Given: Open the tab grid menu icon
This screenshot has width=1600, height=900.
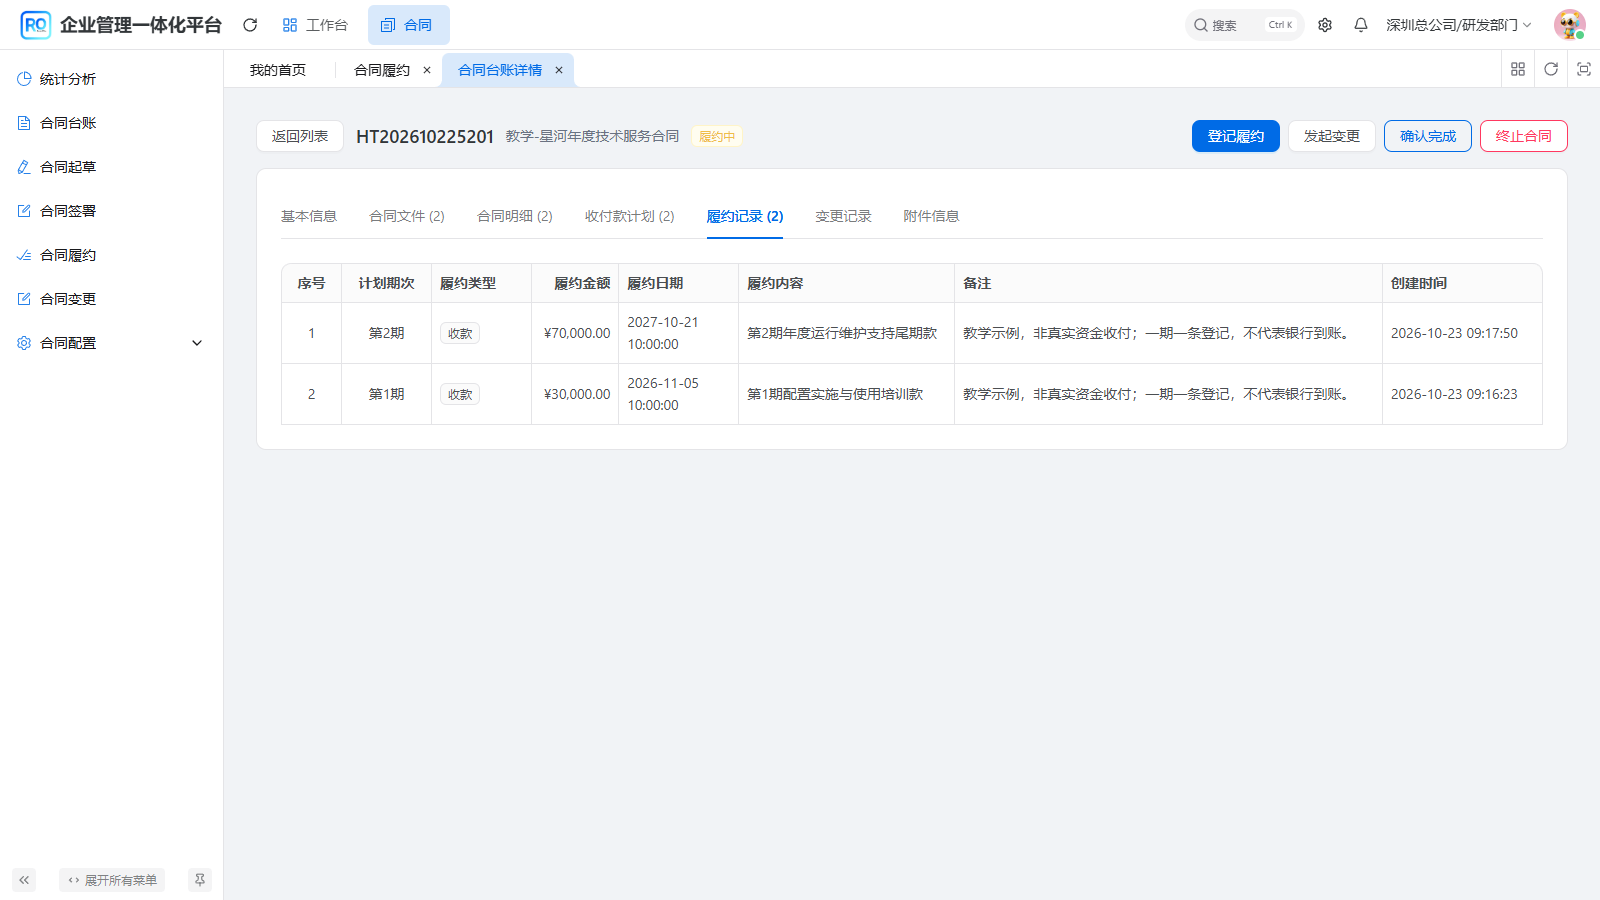Looking at the screenshot, I should [1518, 69].
